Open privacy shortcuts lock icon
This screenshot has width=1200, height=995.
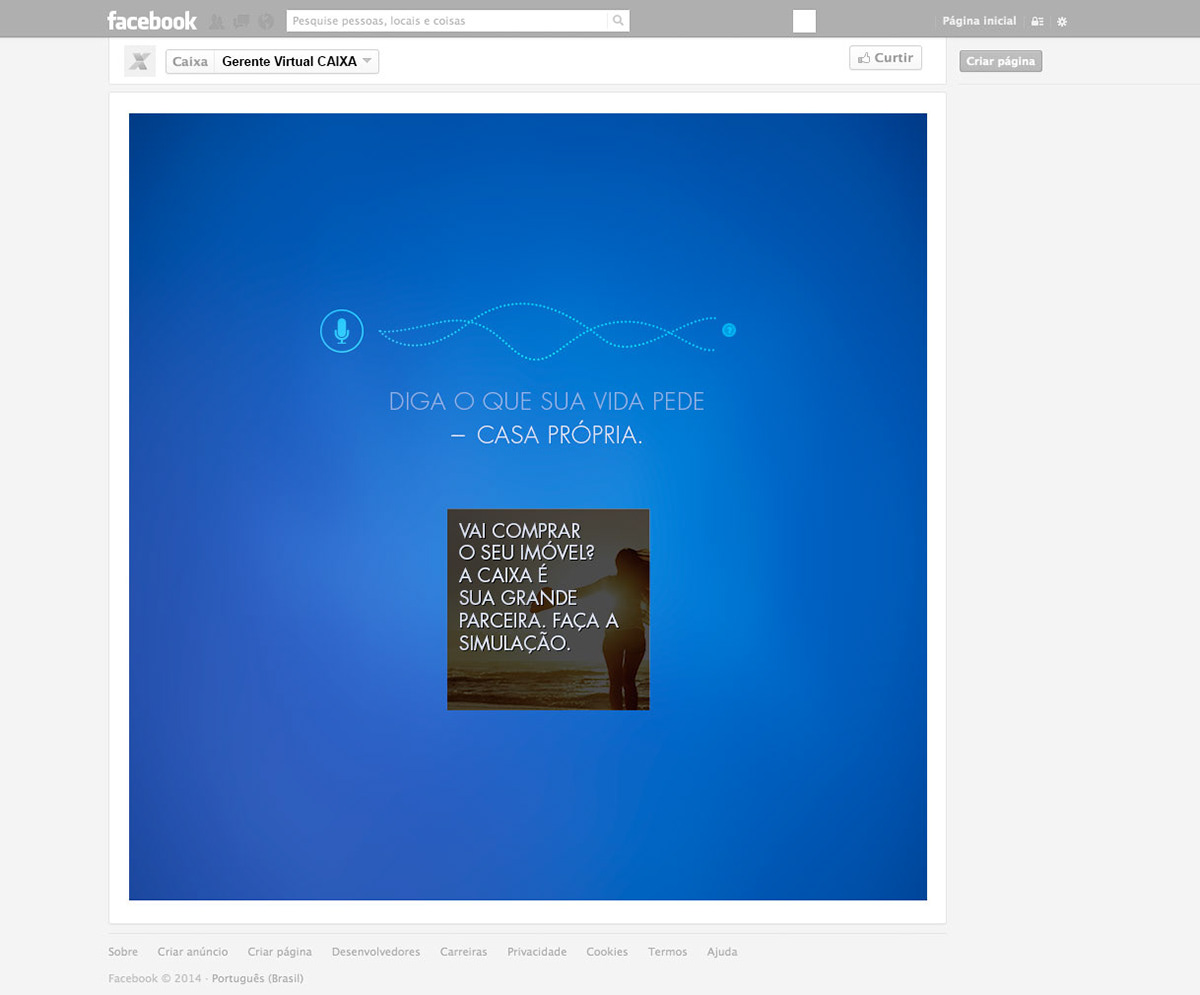[1037, 21]
